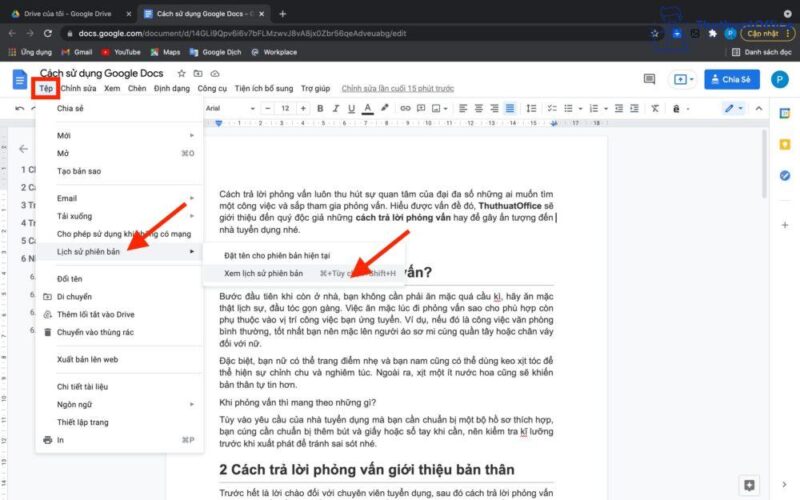Click the font size field showing 12
The image size is (800, 500).
pos(285,108)
